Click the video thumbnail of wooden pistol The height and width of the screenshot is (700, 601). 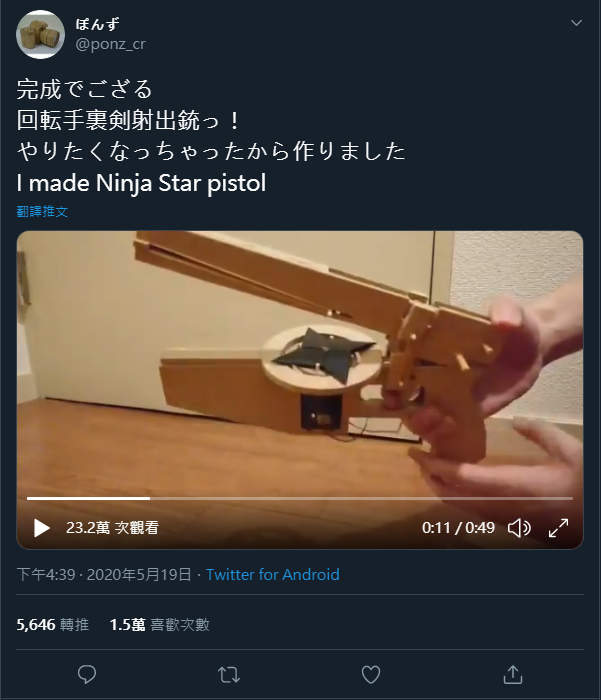300,362
